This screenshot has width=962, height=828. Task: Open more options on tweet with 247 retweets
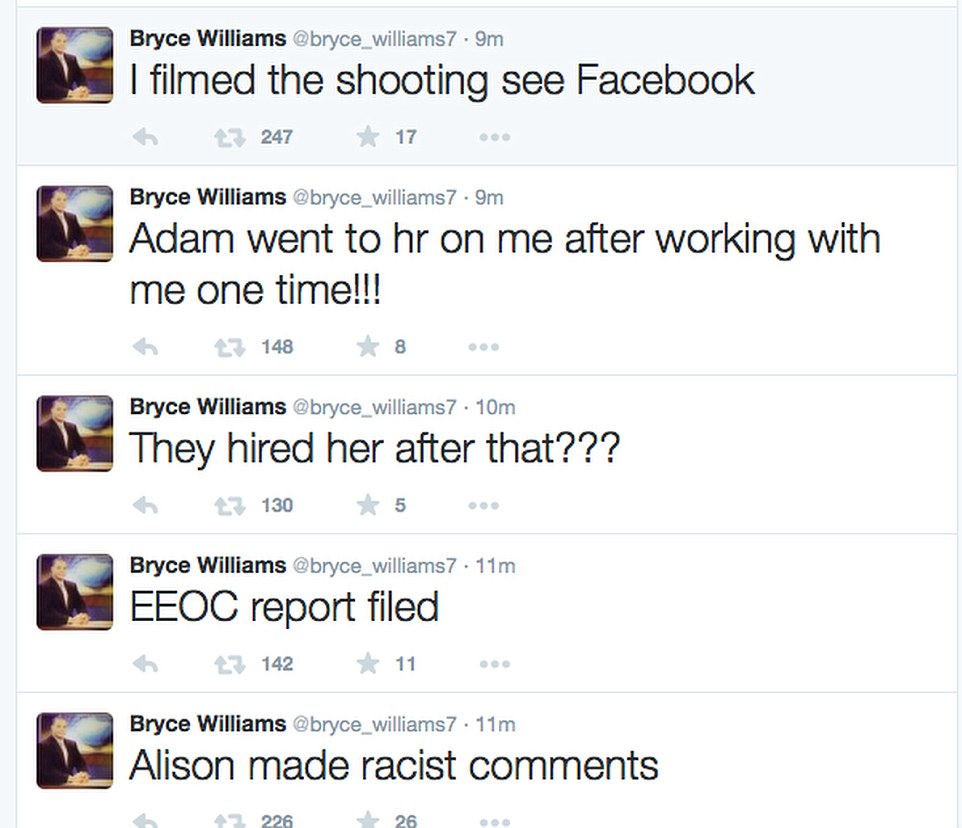tap(494, 137)
